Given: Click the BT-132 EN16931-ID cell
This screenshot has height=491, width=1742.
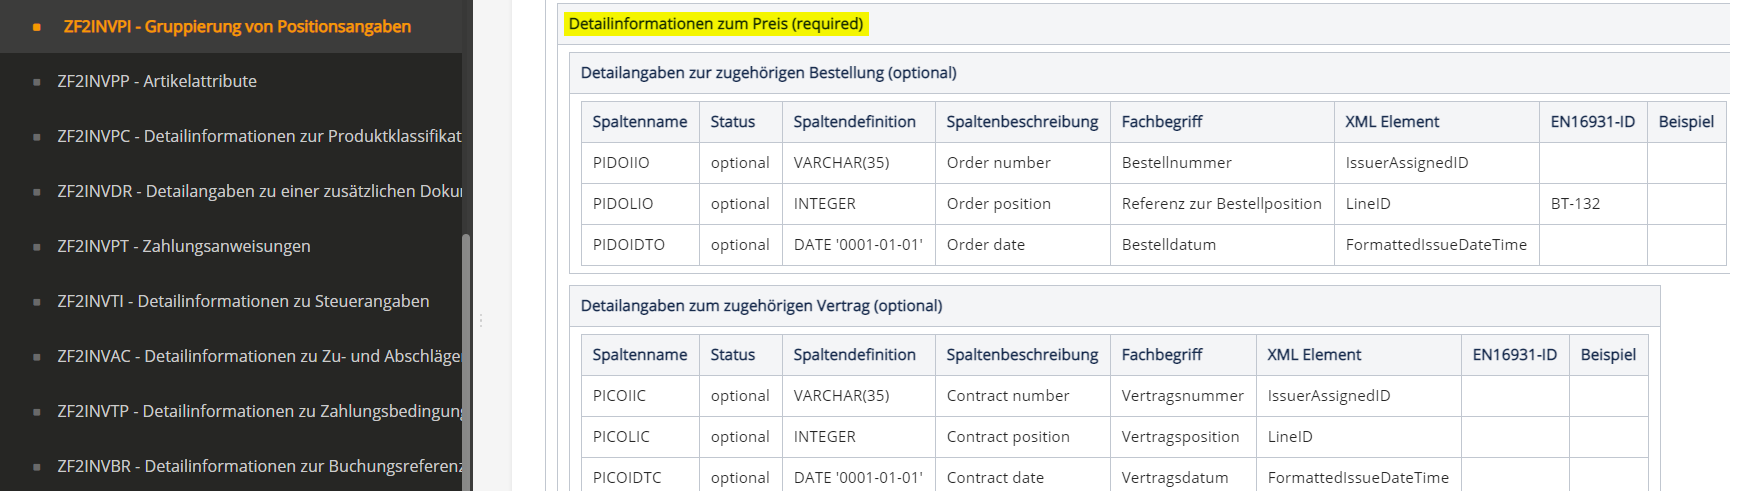Looking at the screenshot, I should click(1575, 204).
